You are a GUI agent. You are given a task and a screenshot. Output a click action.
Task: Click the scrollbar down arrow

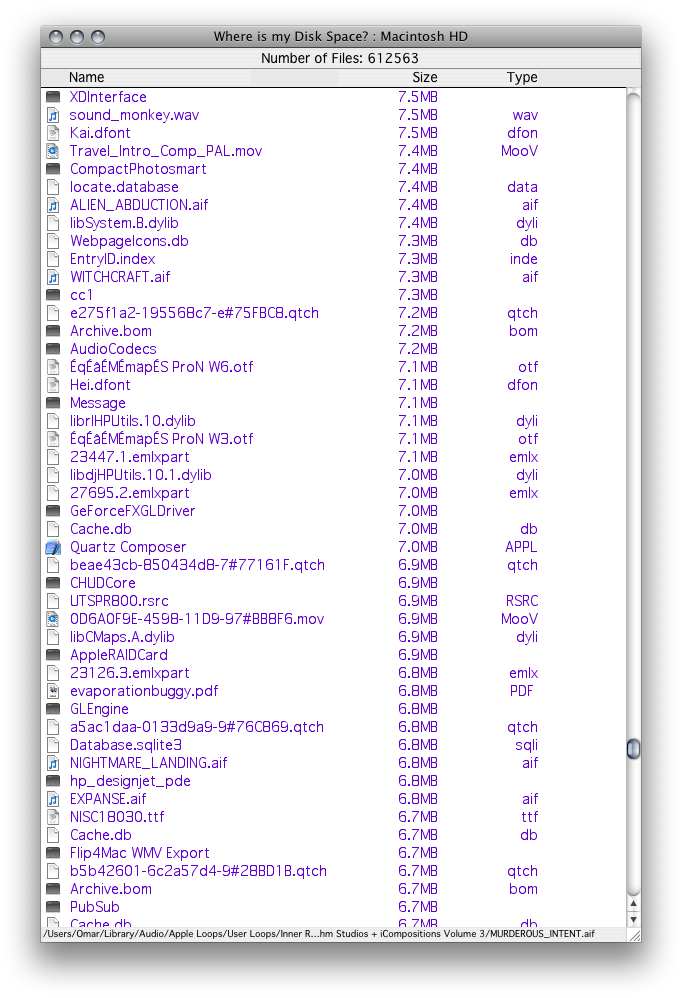click(634, 920)
